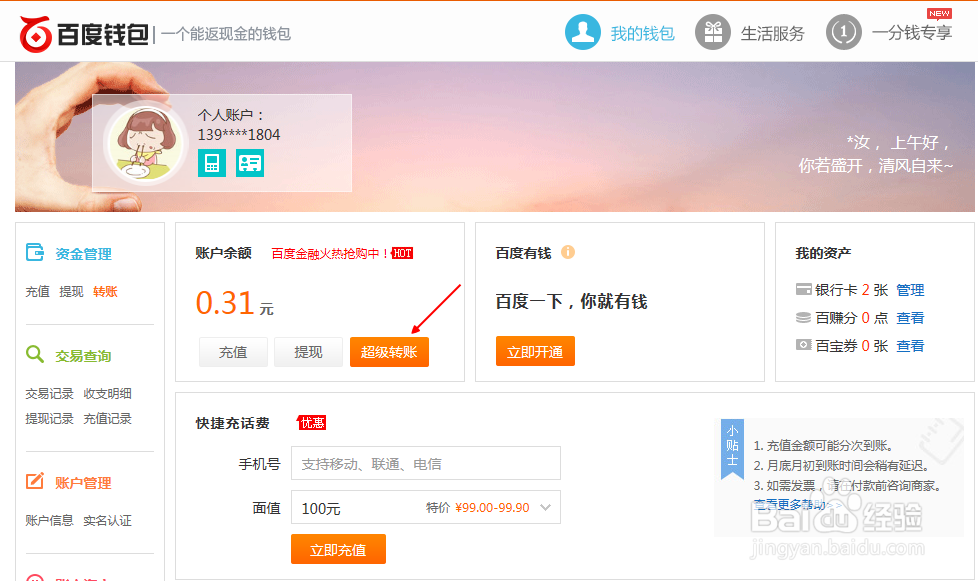978x581 pixels.
Task: Click the cartoon girl avatar
Action: pyautogui.click(x=145, y=143)
